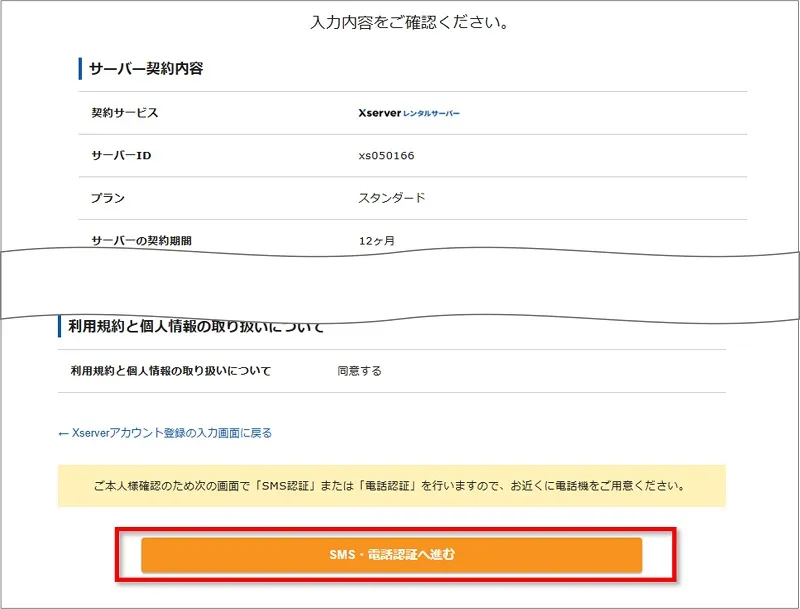Image resolution: width=800 pixels, height=609 pixels.
Task: Click the サーバーID row label
Action: 121,155
